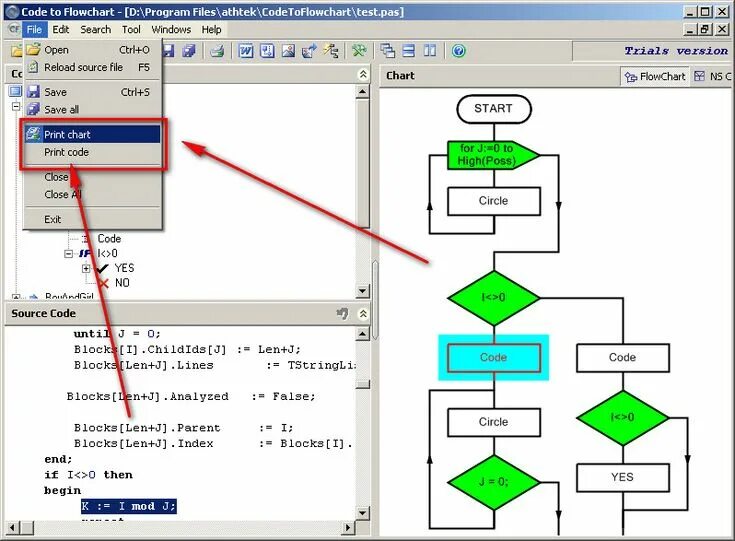
Task: Switch to the NS chart tab
Action: click(x=712, y=76)
